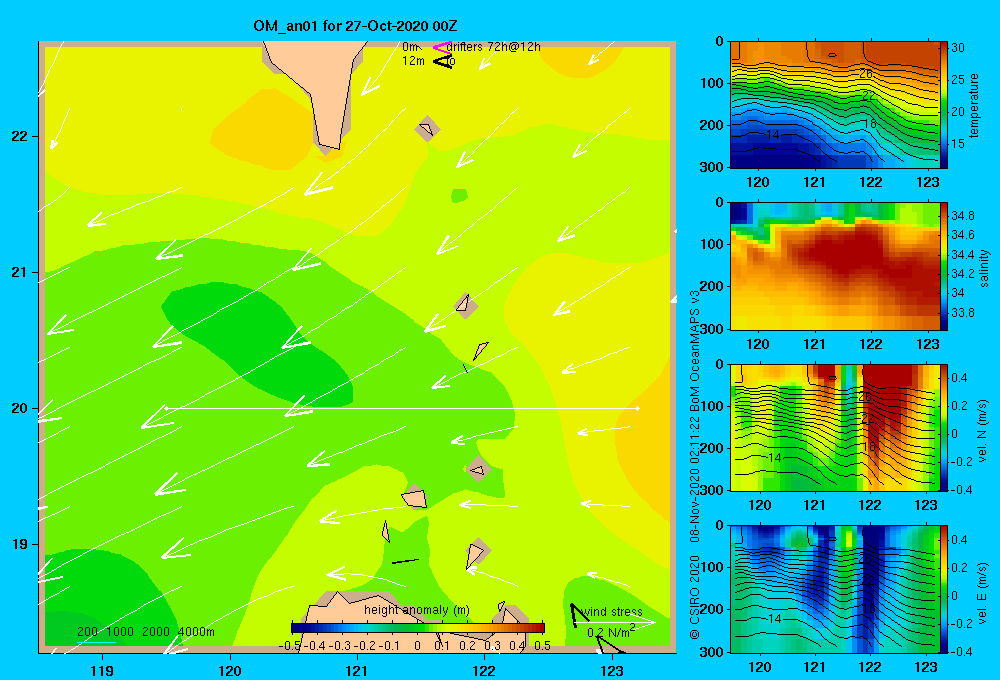Click the vertical 'vel. E (m/s)' label
The height and width of the screenshot is (680, 1000).
click(x=982, y=593)
